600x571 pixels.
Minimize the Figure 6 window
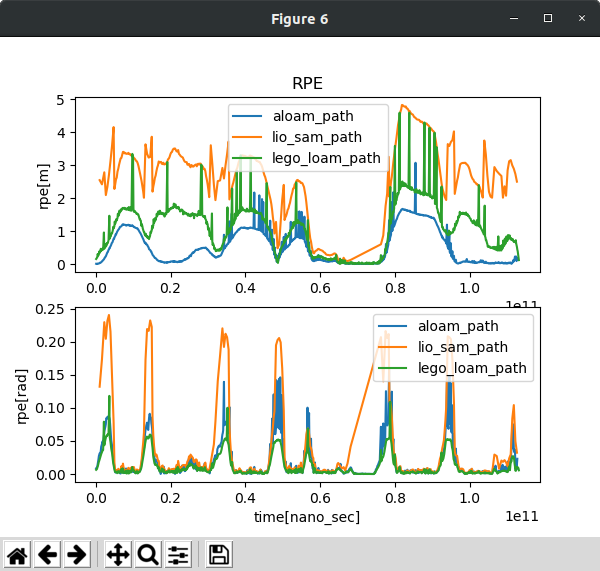point(514,18)
